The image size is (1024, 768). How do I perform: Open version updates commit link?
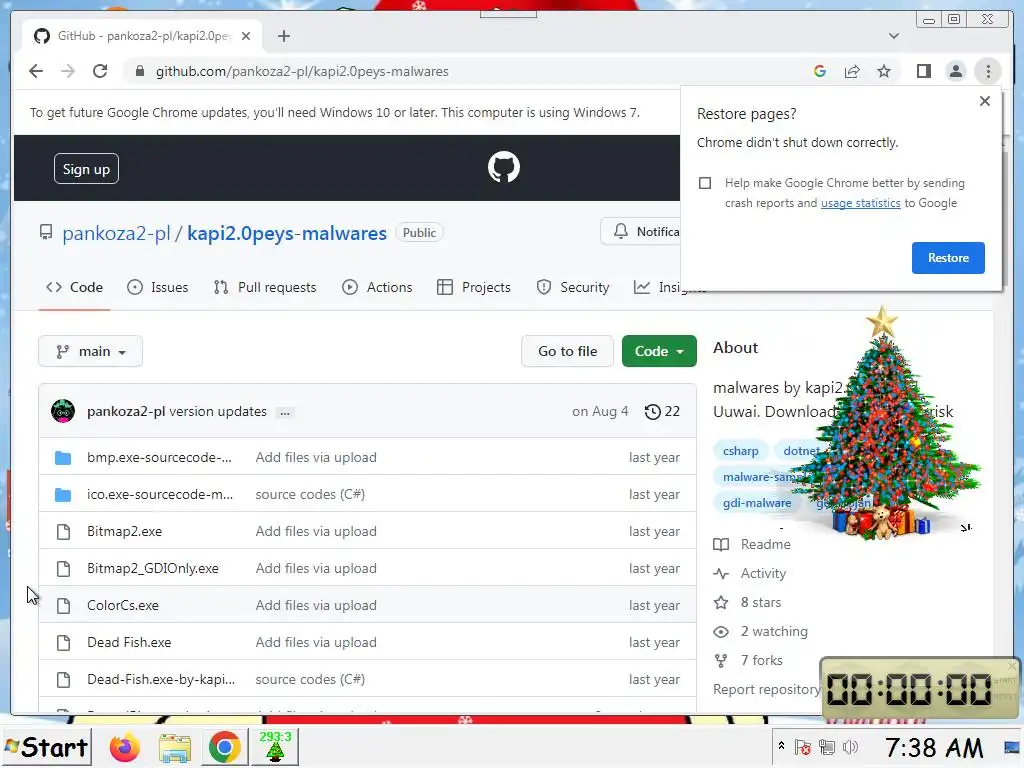coord(217,411)
